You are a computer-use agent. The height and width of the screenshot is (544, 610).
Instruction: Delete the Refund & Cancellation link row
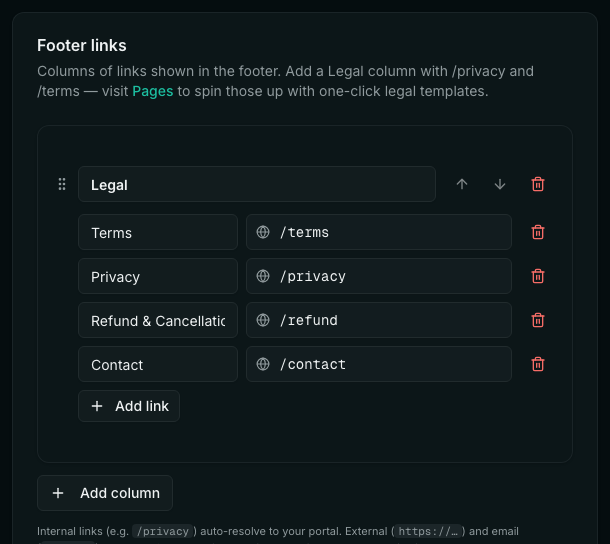[x=538, y=320]
